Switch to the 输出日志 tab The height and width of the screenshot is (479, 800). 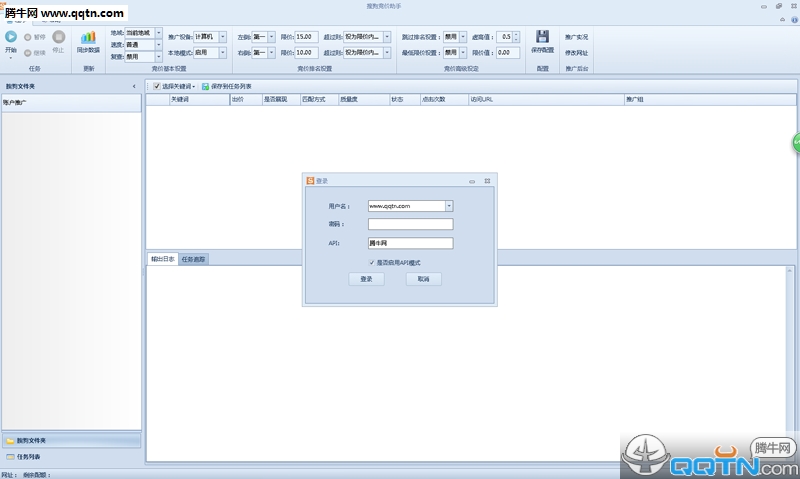163,259
